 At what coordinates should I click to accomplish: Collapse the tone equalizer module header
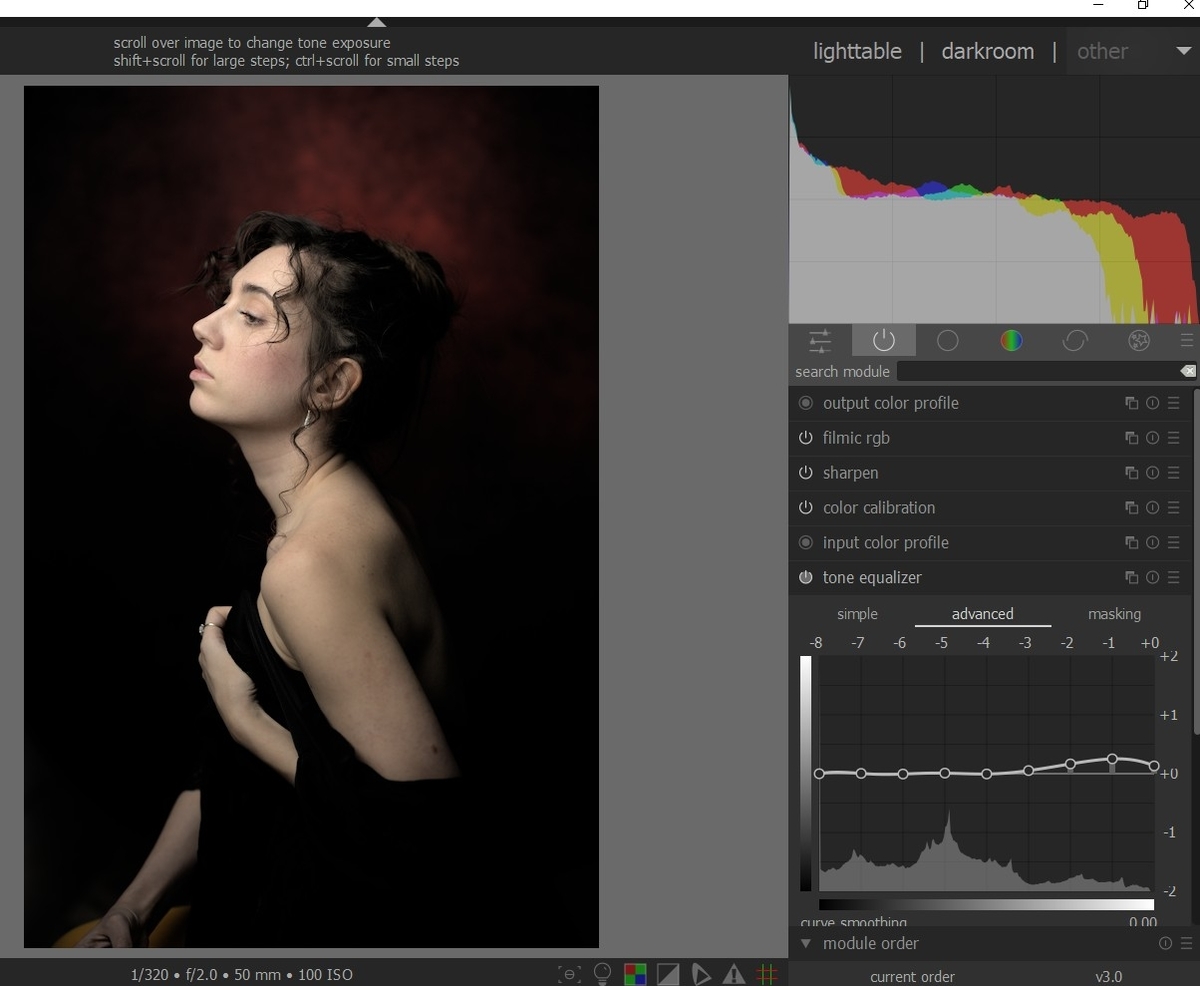pyautogui.click(x=872, y=578)
